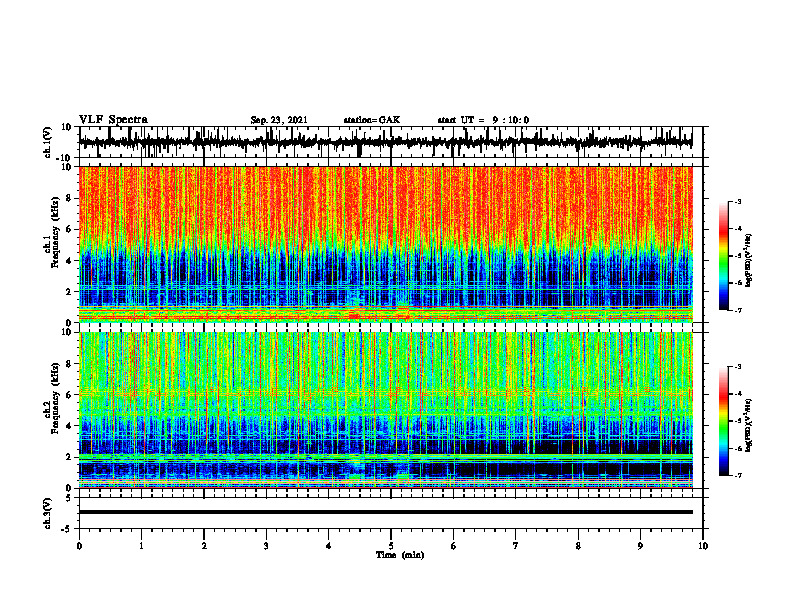Click time axis tick label '10'

coord(703,546)
